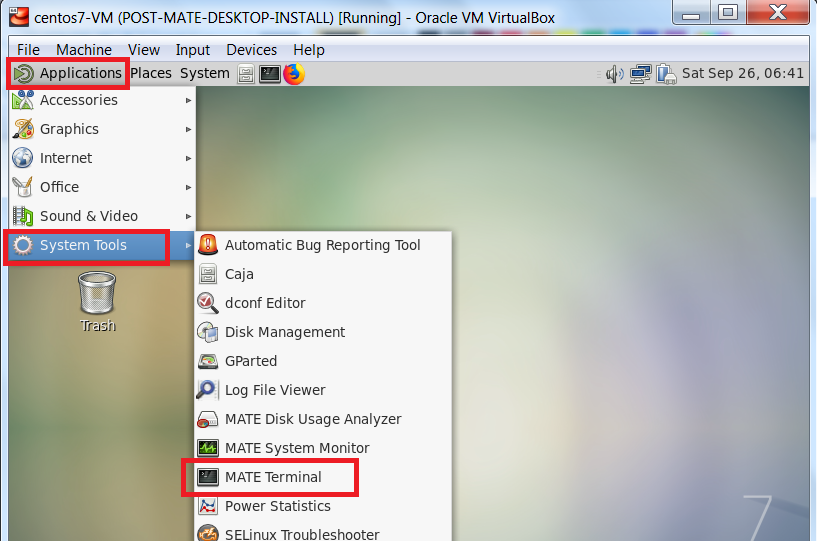Expand the Accessories submenu
The width and height of the screenshot is (817, 541).
[78, 100]
